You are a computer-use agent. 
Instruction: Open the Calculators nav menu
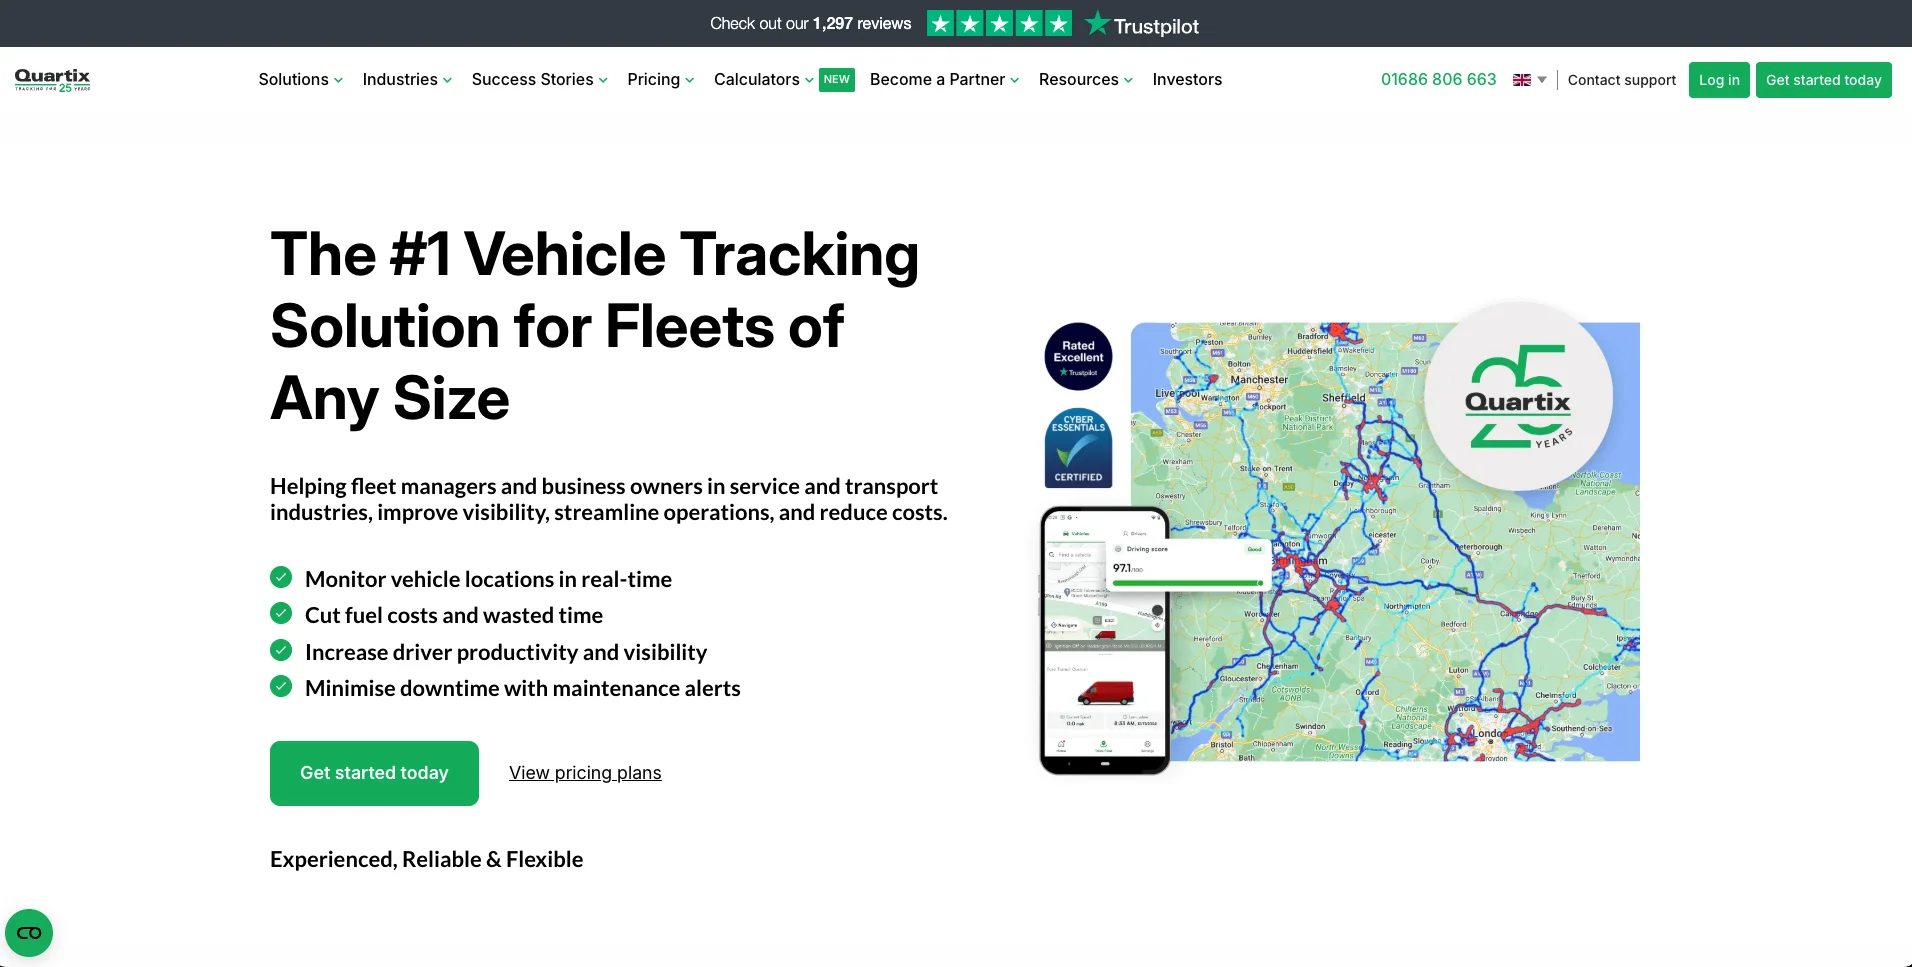click(x=756, y=80)
